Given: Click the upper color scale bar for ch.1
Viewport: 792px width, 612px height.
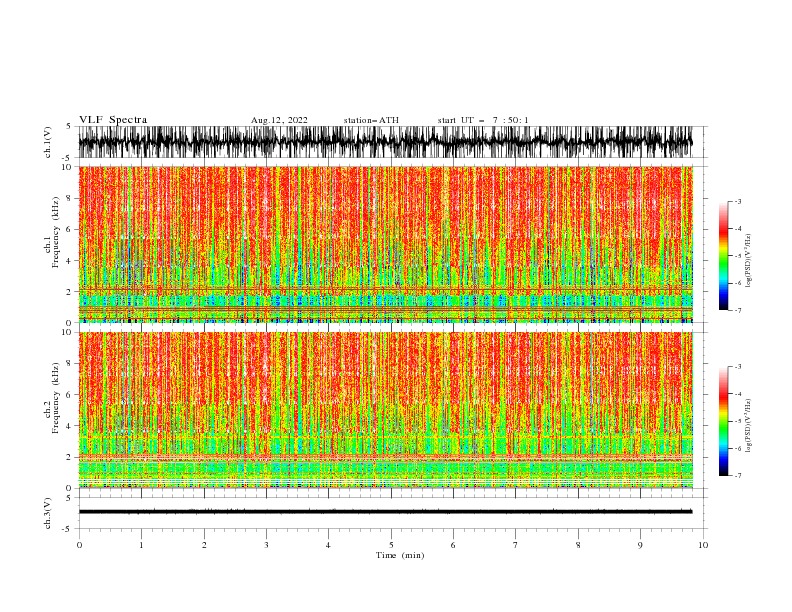Looking at the screenshot, I should (x=723, y=256).
